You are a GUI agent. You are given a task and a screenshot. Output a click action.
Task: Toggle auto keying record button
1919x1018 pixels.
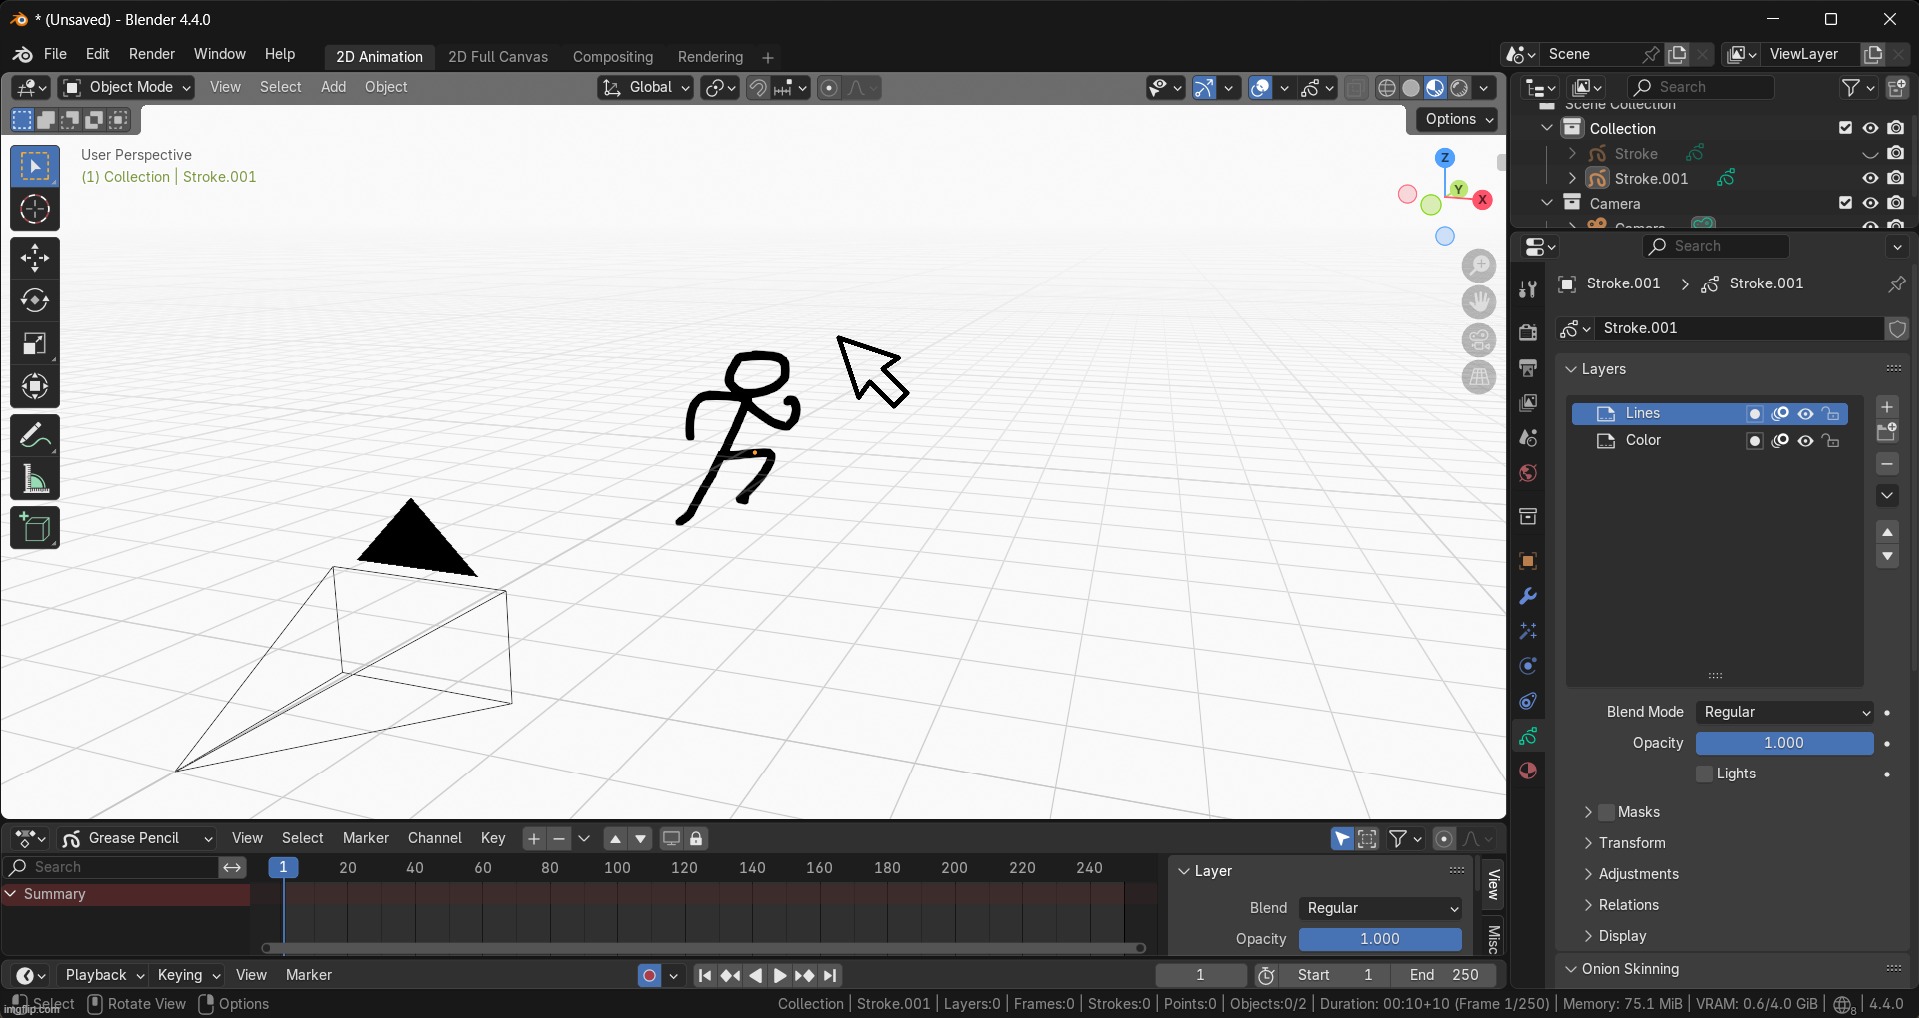pos(649,975)
